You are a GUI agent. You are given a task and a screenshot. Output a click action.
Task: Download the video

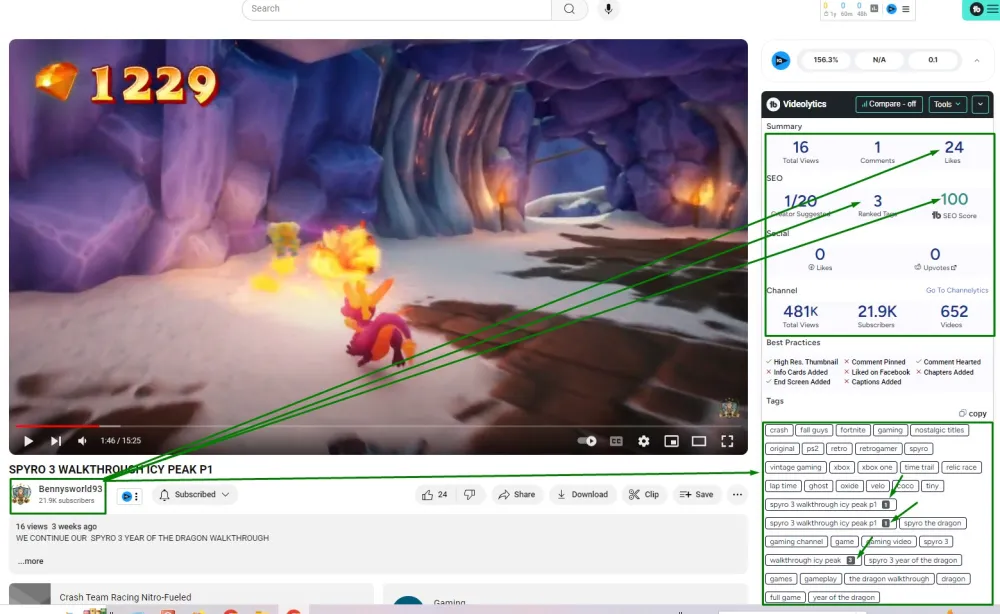(x=582, y=494)
